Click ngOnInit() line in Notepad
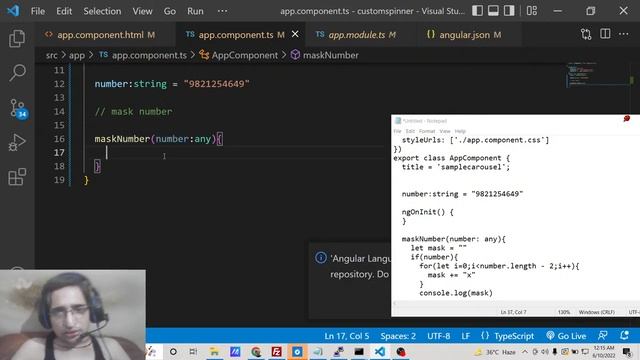Screen dimensions: 640x360 pyautogui.click(x=427, y=212)
